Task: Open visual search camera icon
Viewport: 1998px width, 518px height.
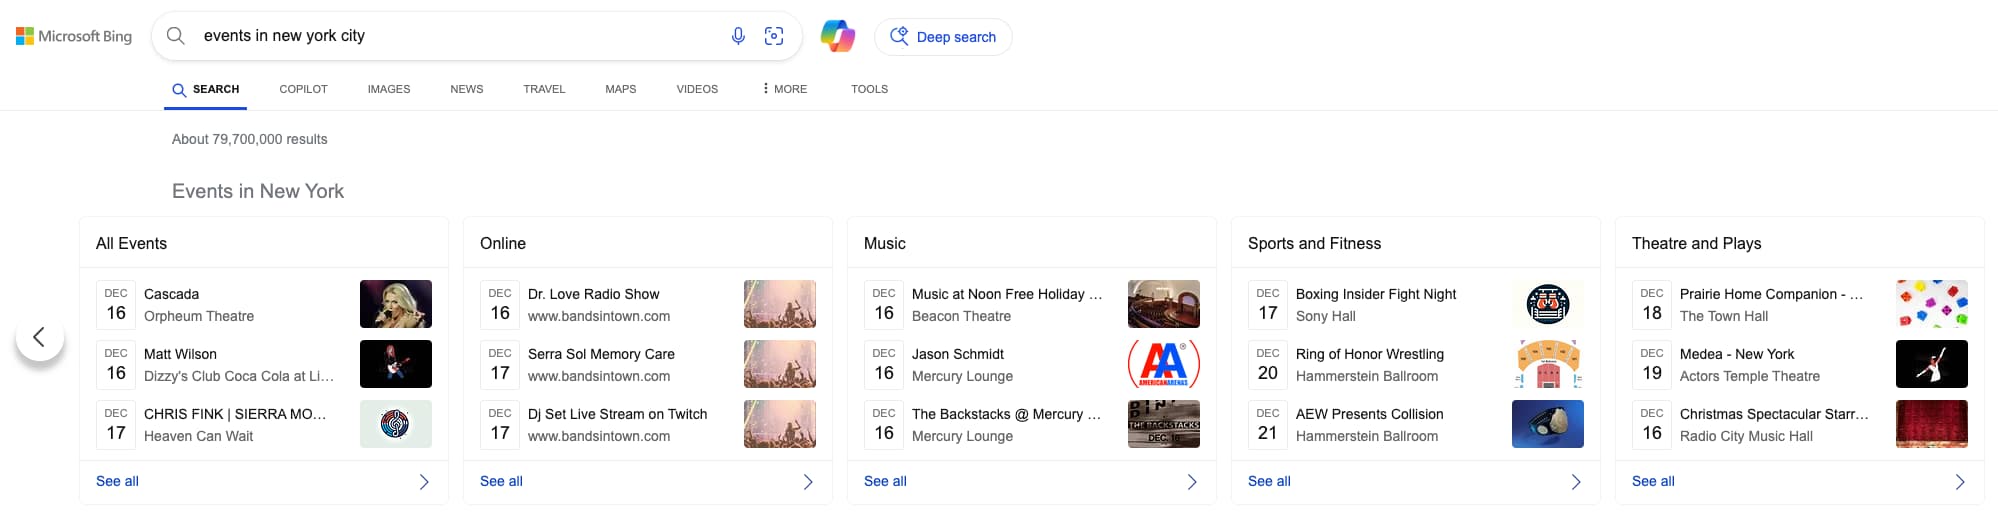Action: [x=774, y=36]
